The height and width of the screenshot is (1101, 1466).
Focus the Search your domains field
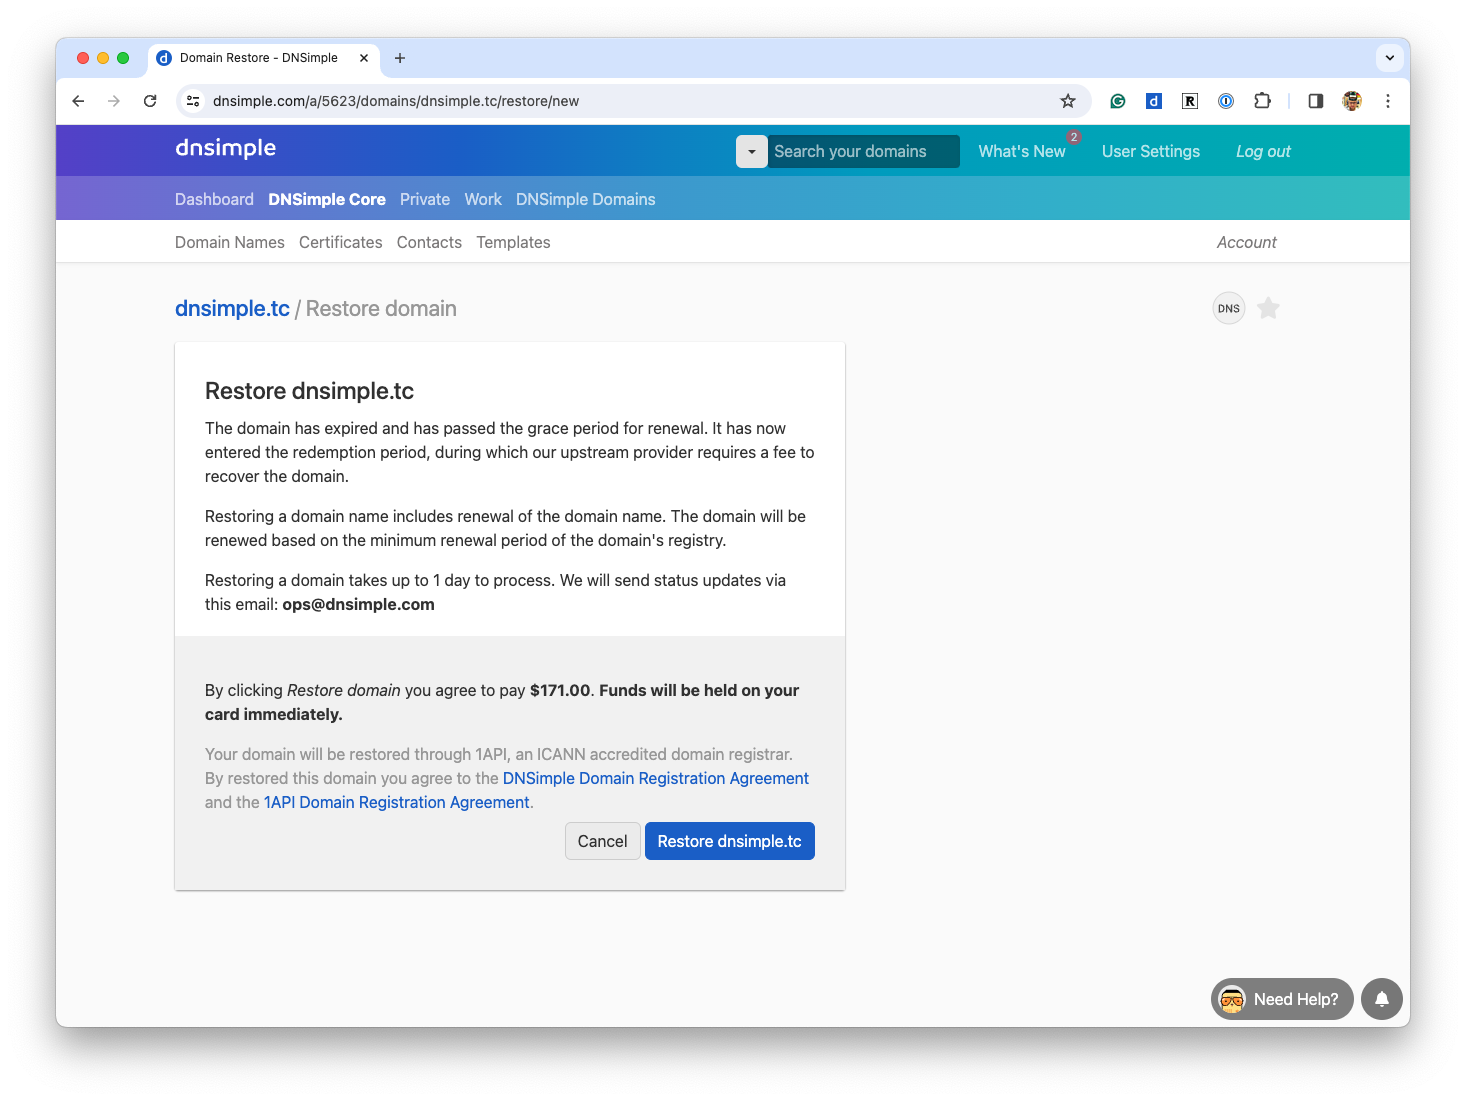point(863,151)
